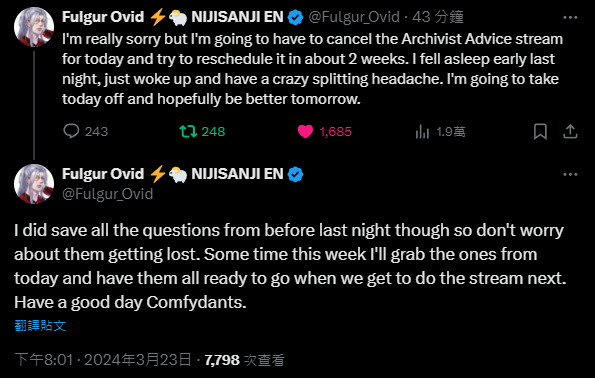The height and width of the screenshot is (378, 595).
Task: Expand the three-dot menu of the second tweet
Action: (570, 175)
